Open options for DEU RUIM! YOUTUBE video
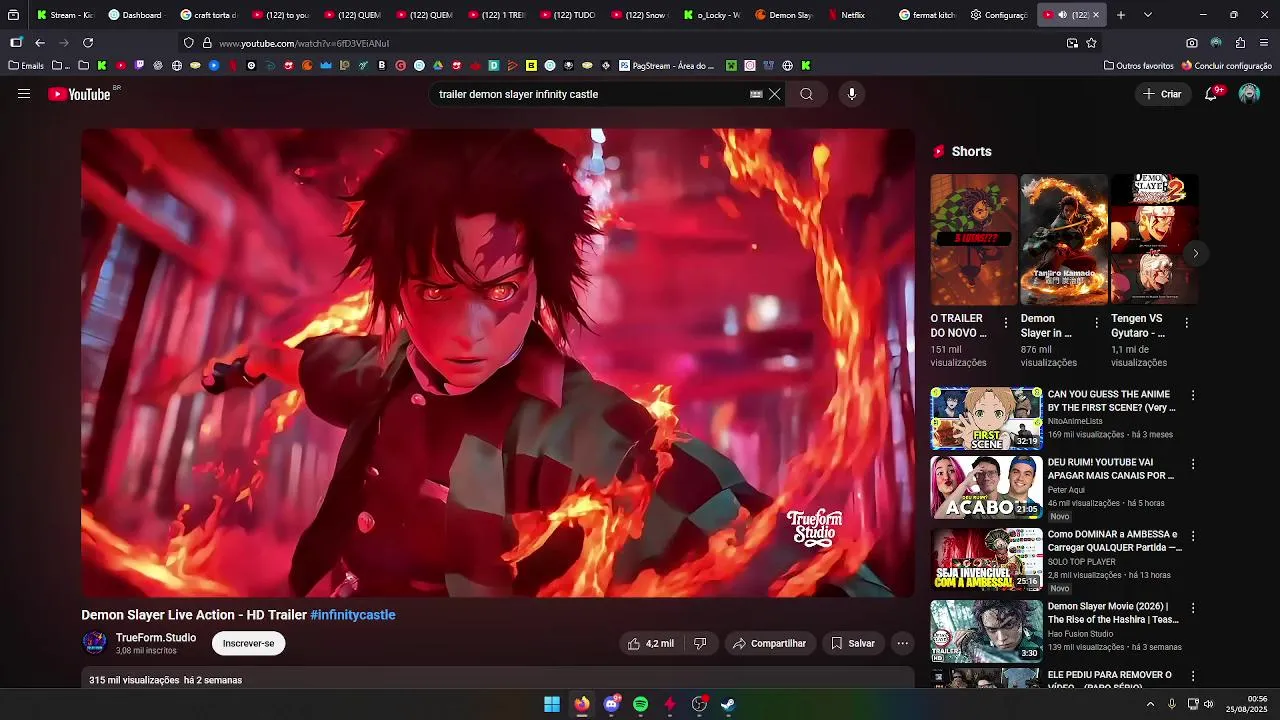This screenshot has width=1280, height=720. point(1192,464)
